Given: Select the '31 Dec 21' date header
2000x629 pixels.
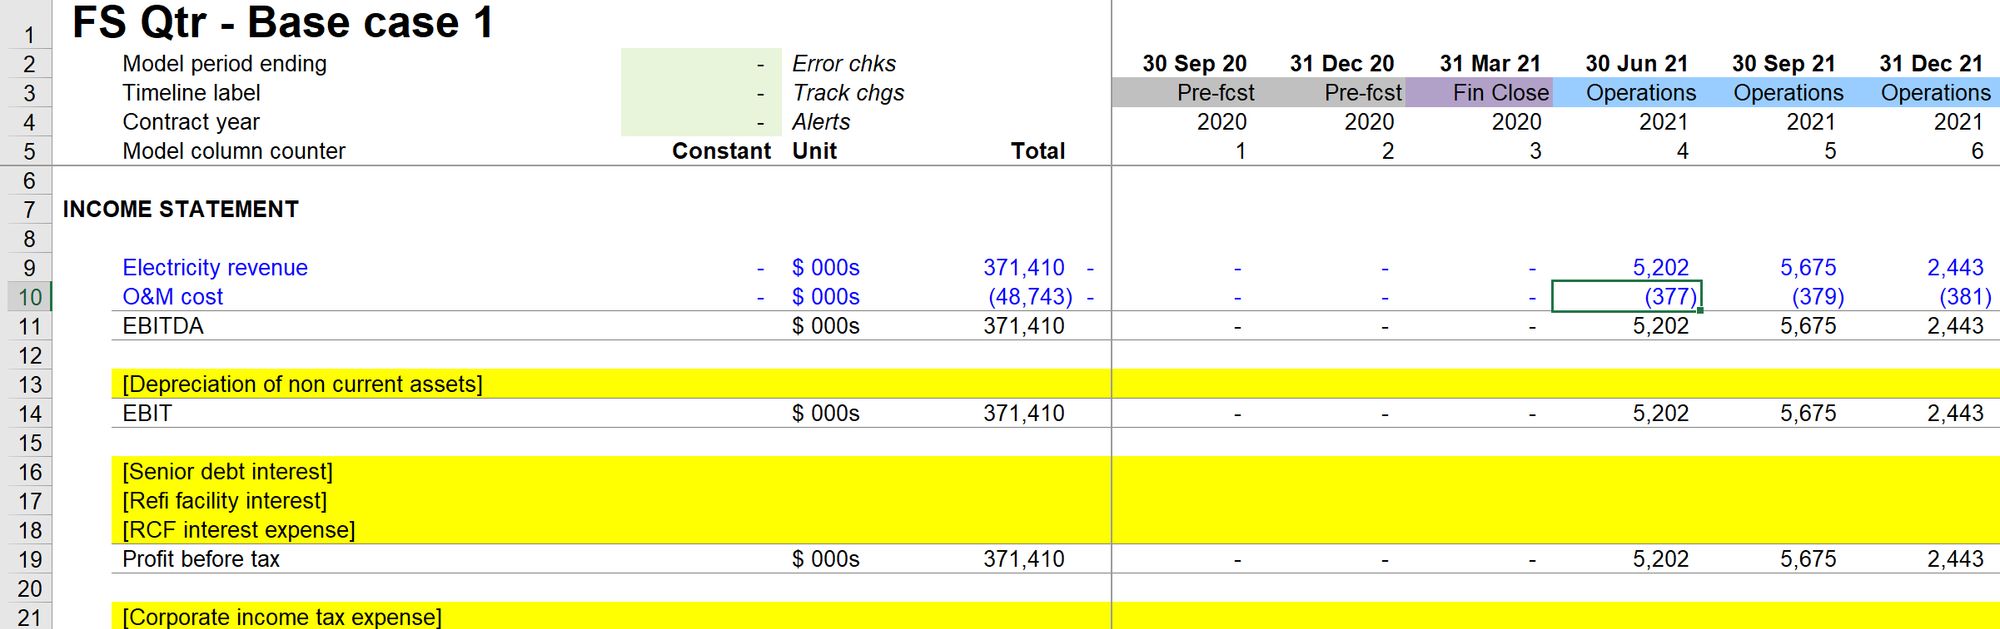Looking at the screenshot, I should pyautogui.click(x=1930, y=64).
